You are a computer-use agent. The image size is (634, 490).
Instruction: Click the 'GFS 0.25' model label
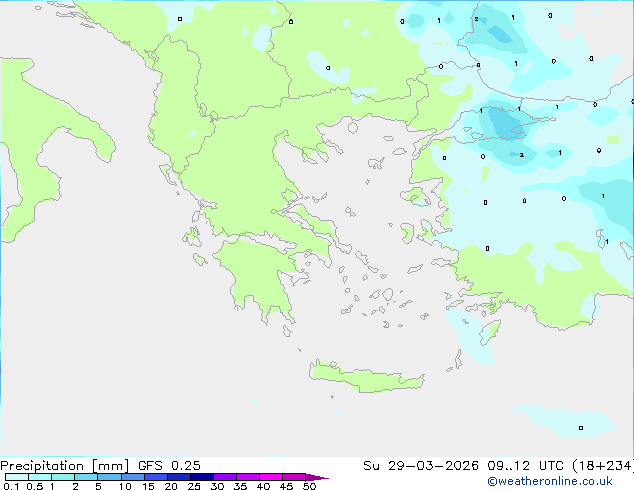169,466
